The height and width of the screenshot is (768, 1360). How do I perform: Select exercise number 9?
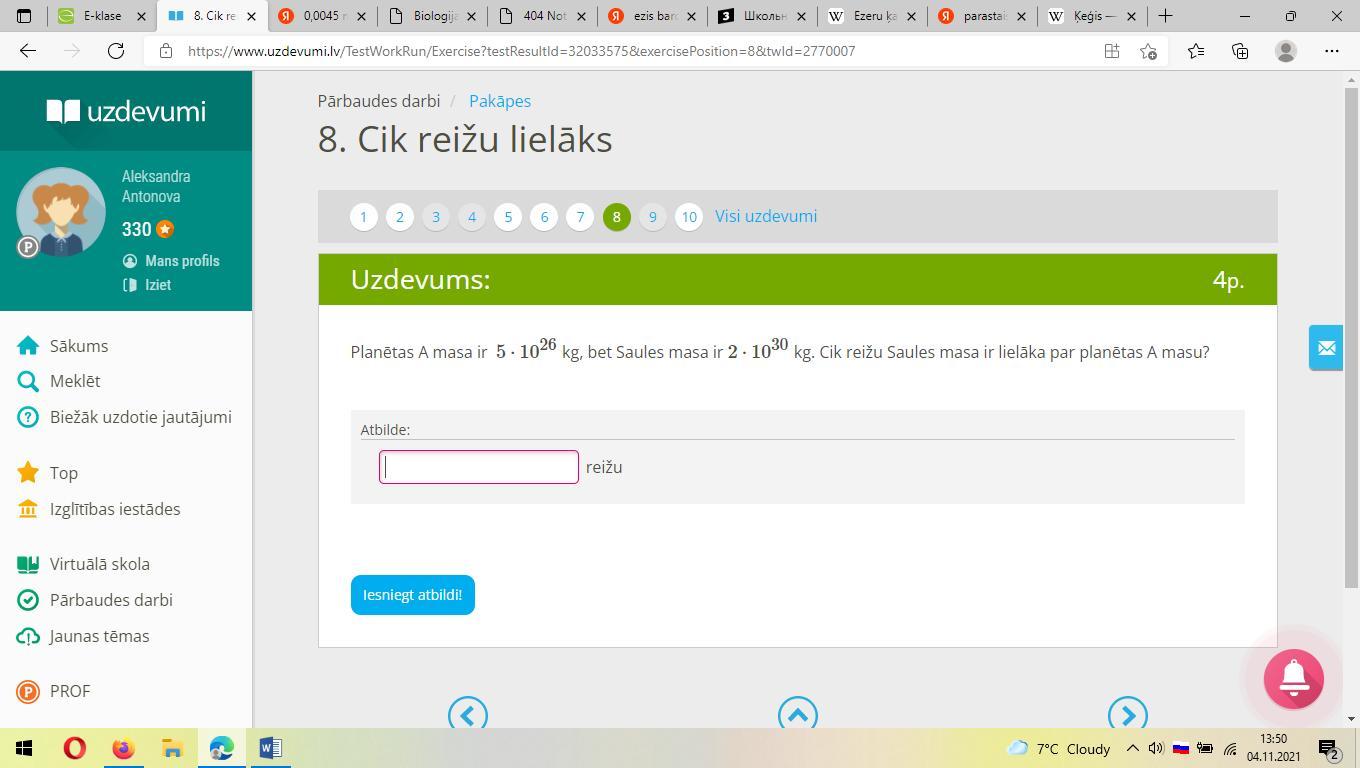coord(652,217)
